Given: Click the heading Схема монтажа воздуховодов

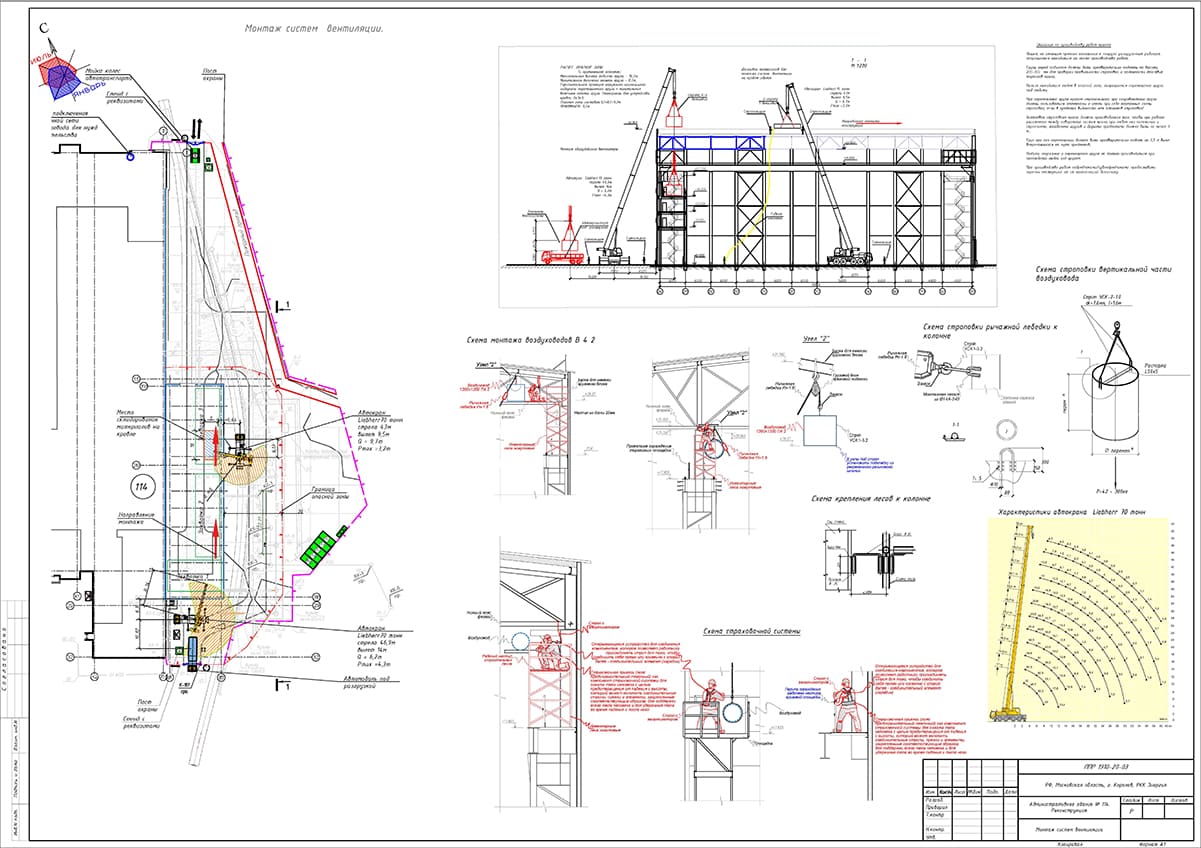Looking at the screenshot, I should click(530, 341).
